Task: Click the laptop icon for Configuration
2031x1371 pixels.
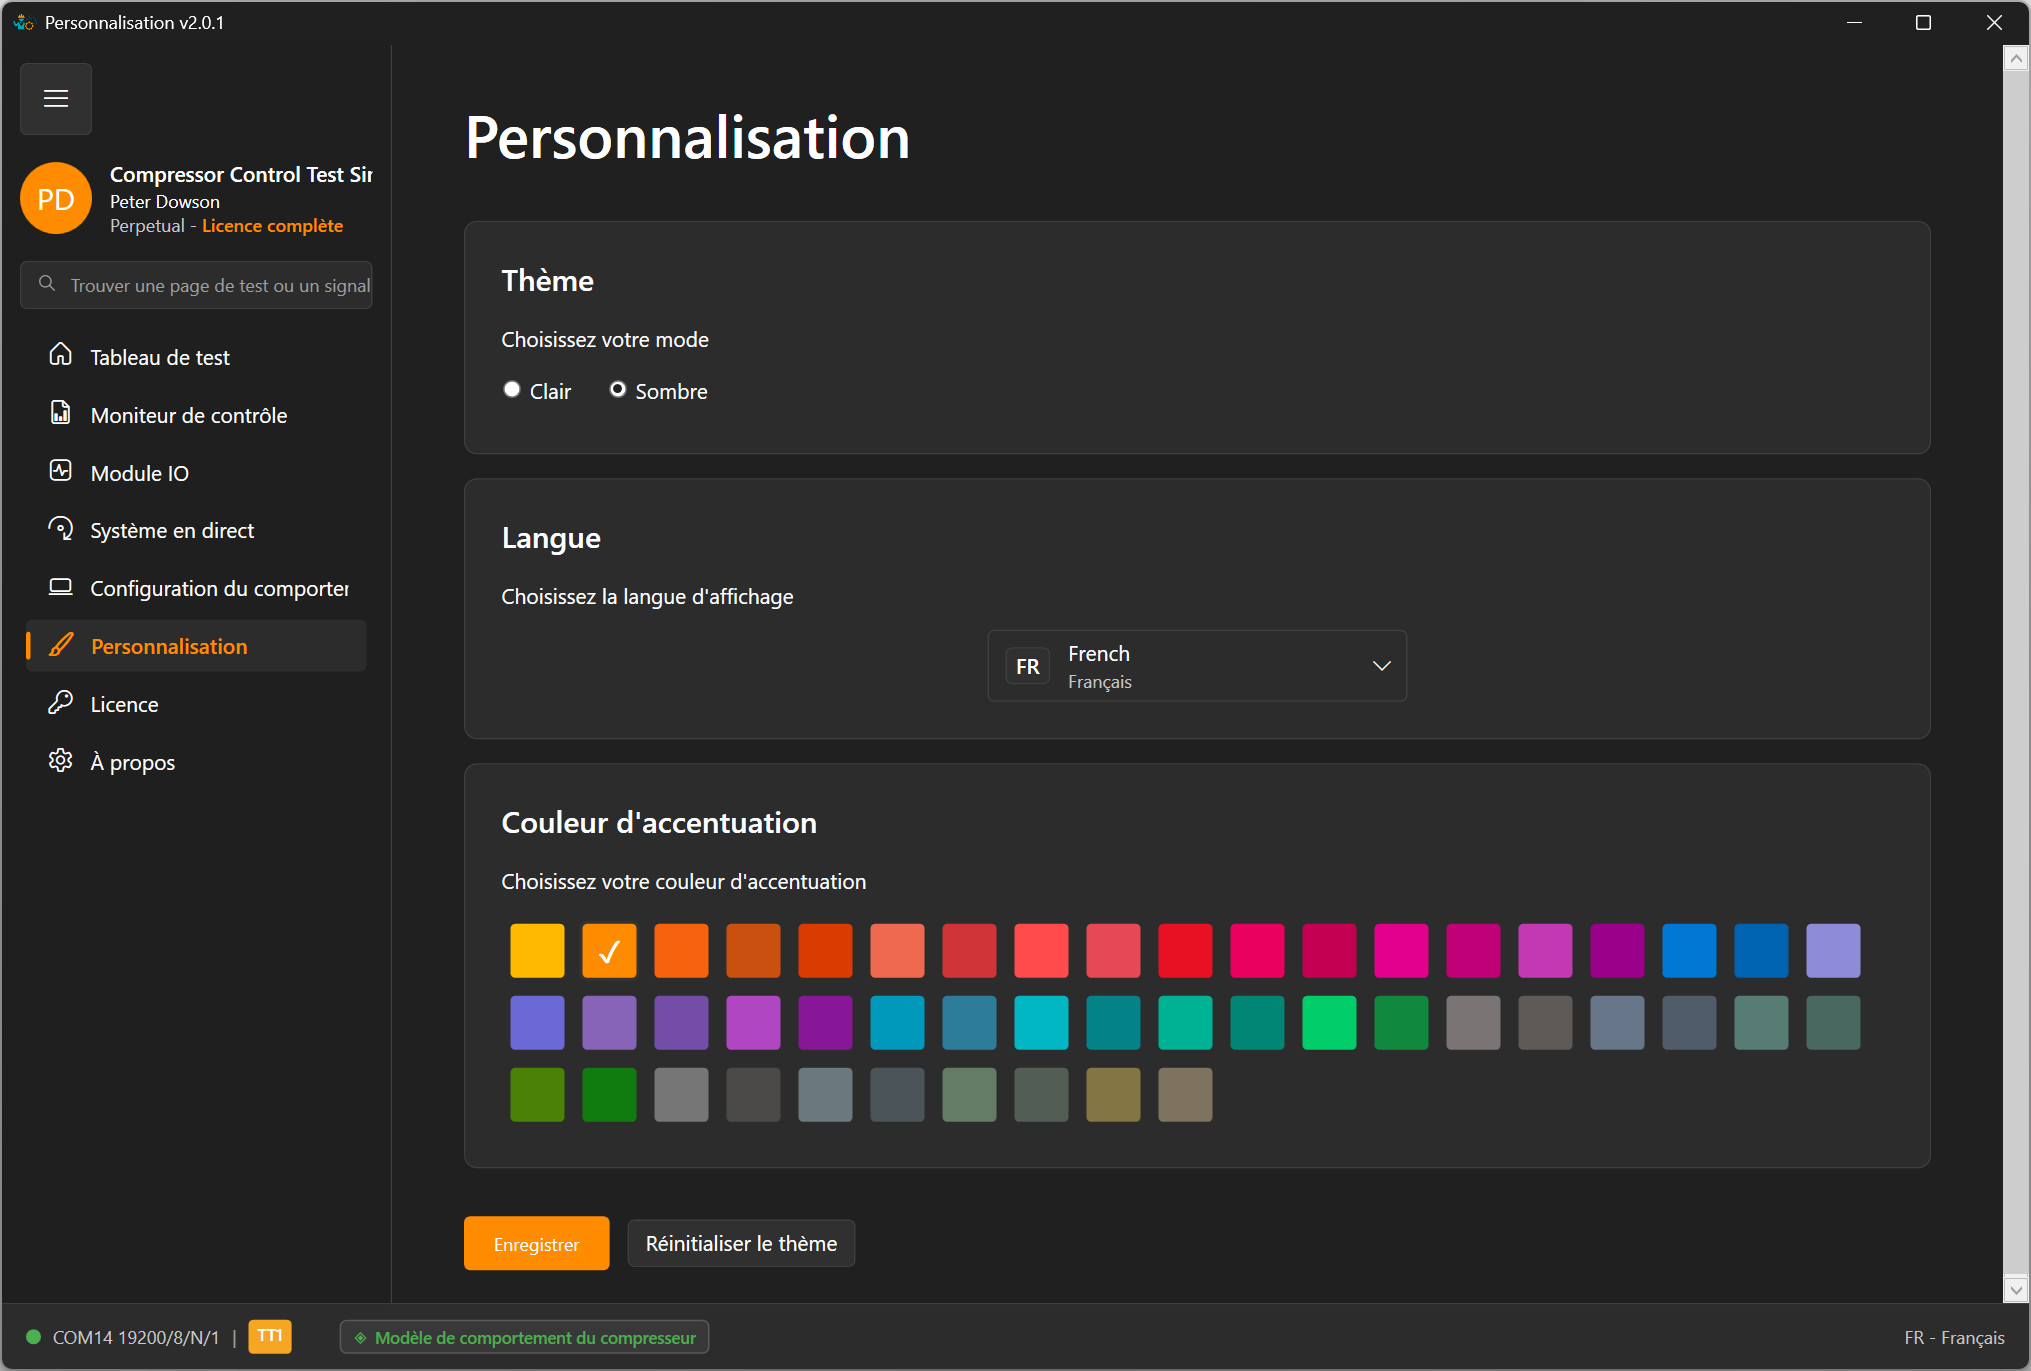Action: [61, 587]
